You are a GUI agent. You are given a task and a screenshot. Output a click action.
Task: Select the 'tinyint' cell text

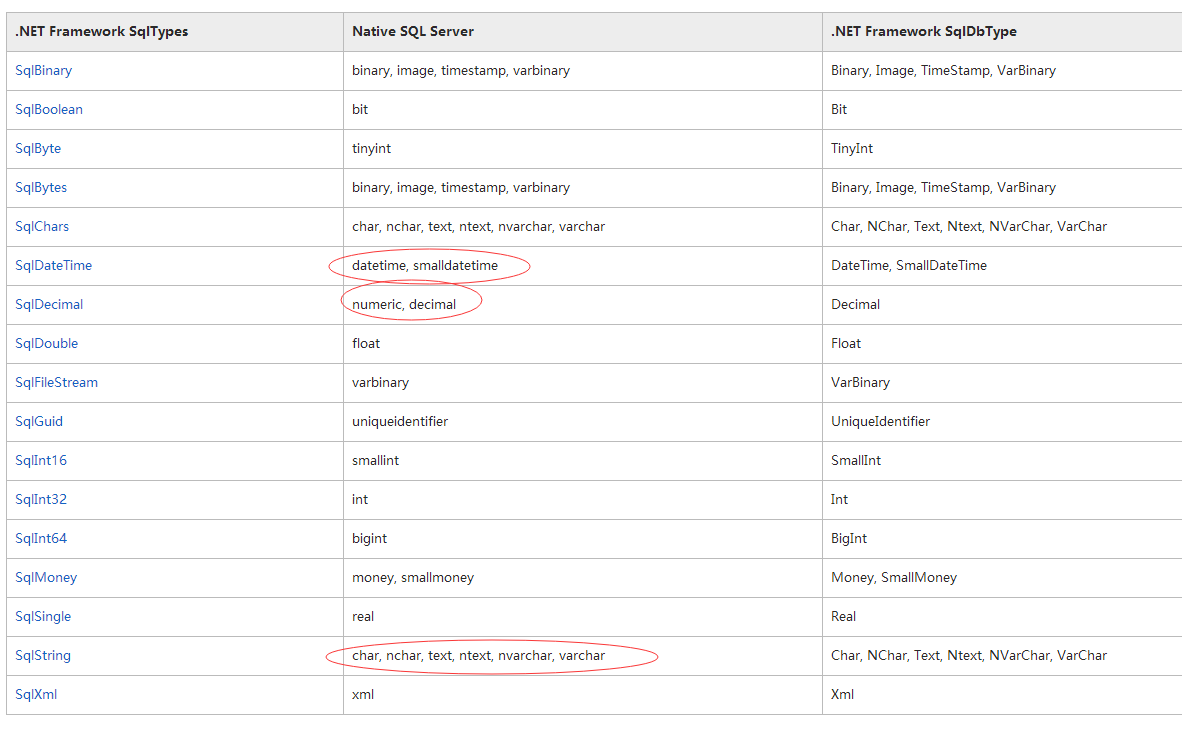[x=372, y=149]
